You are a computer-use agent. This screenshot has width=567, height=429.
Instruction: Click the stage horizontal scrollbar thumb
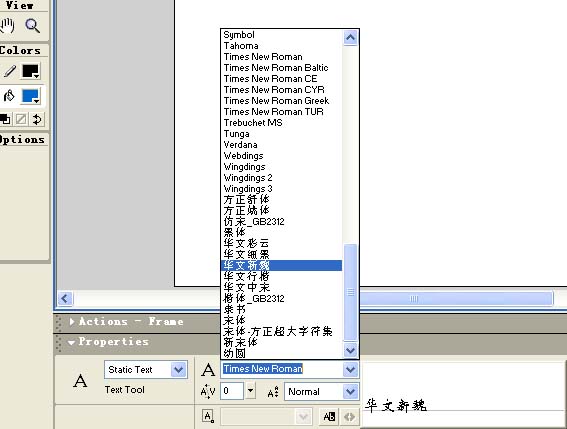click(x=456, y=299)
